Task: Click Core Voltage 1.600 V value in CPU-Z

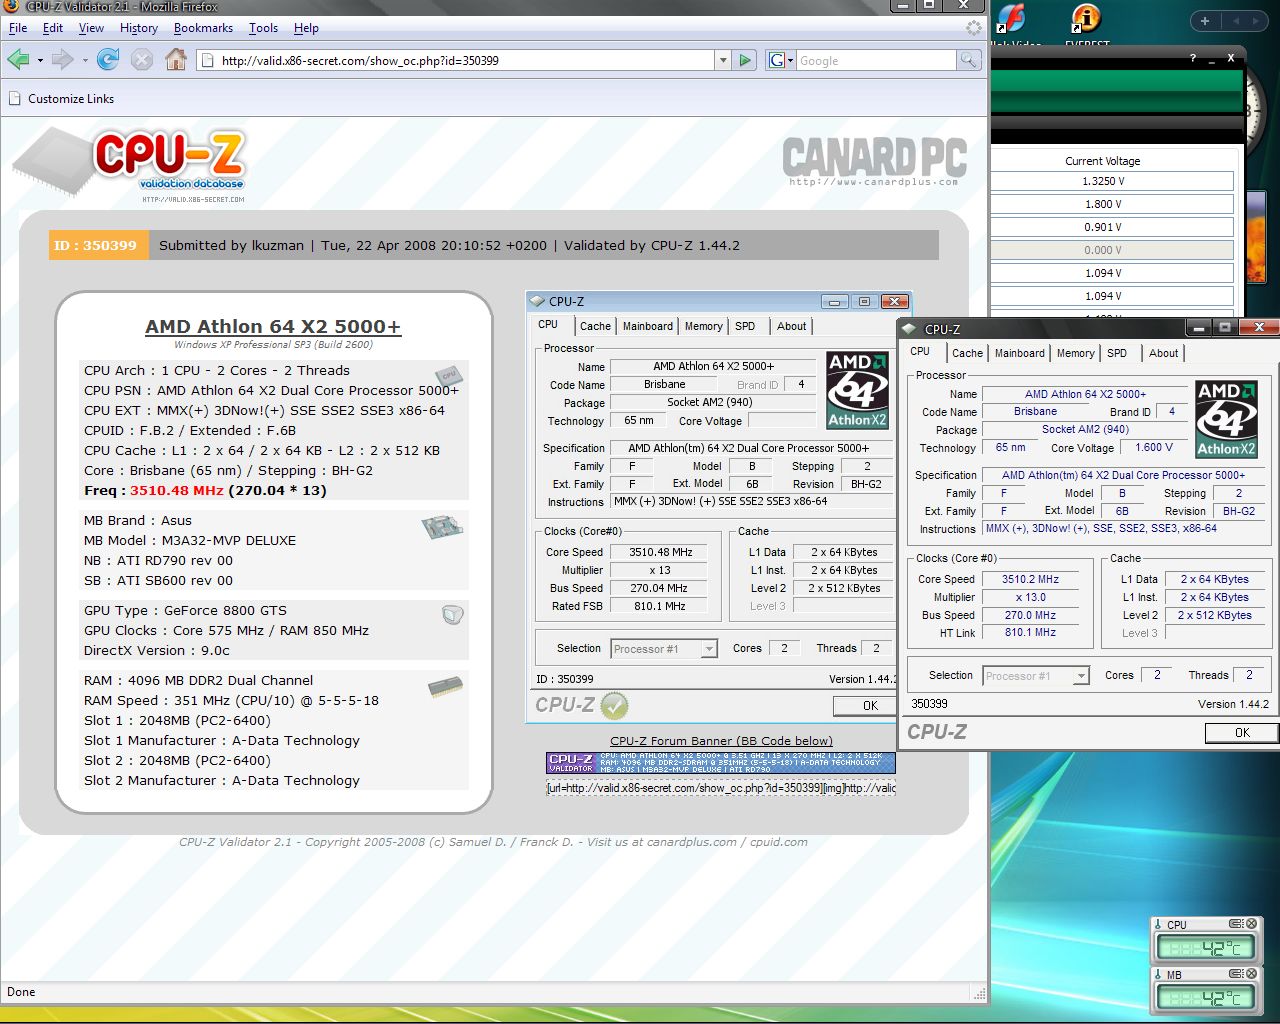Action: pyautogui.click(x=1155, y=448)
